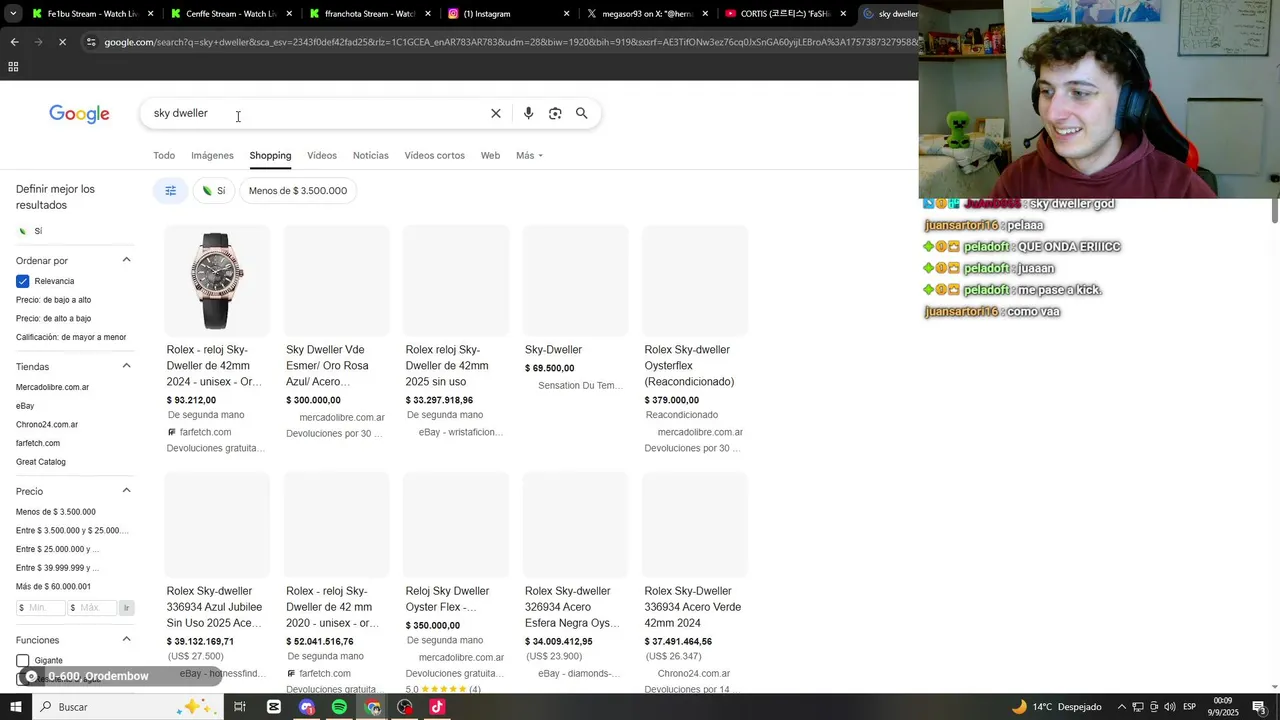1280x720 pixels.
Task: Collapse the Tiendas section
Action: pyautogui.click(x=126, y=366)
